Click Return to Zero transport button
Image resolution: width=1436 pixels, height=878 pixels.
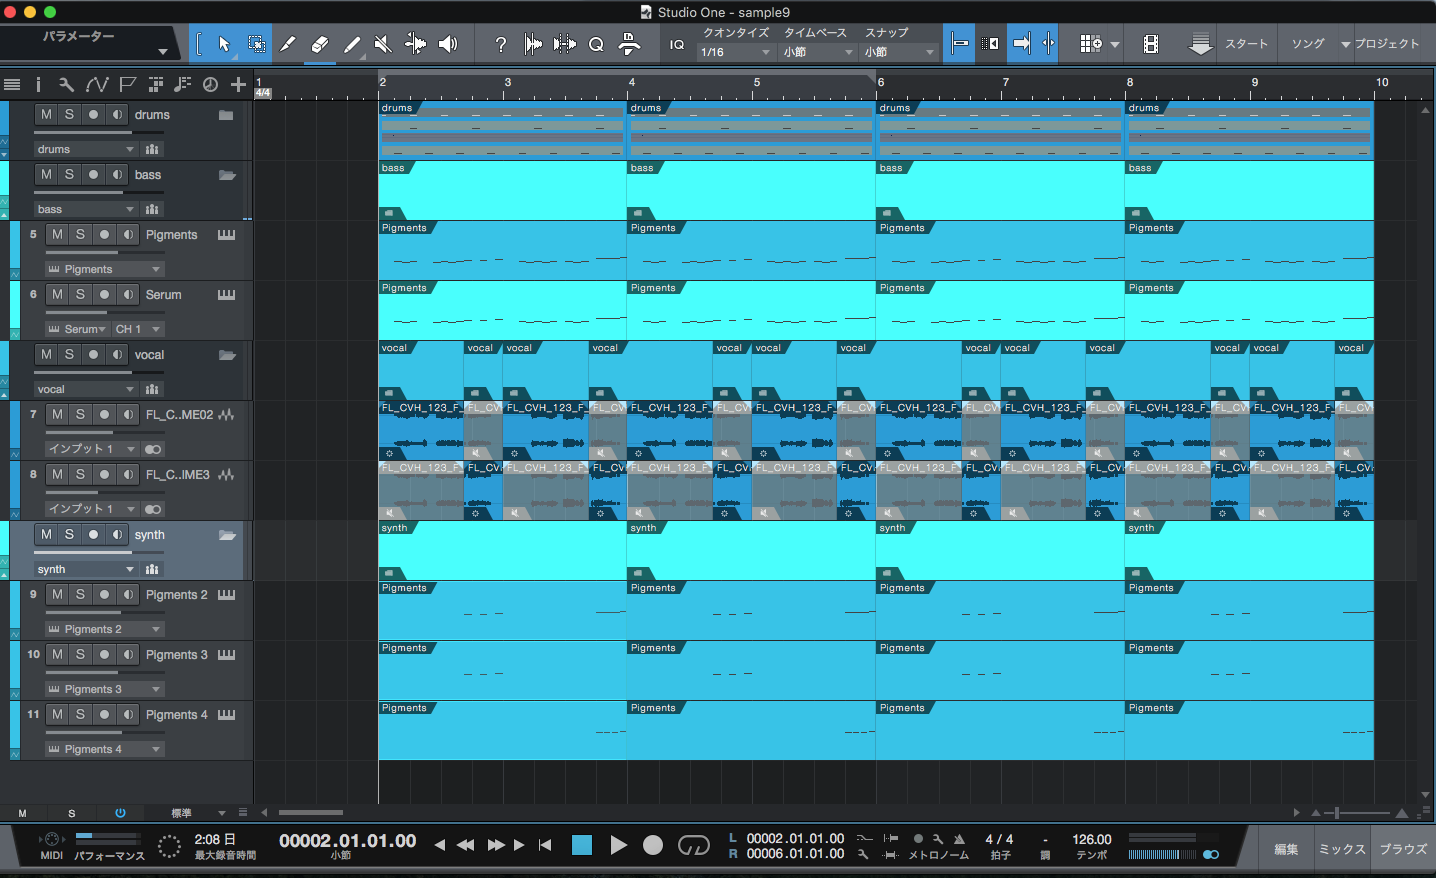click(x=545, y=845)
